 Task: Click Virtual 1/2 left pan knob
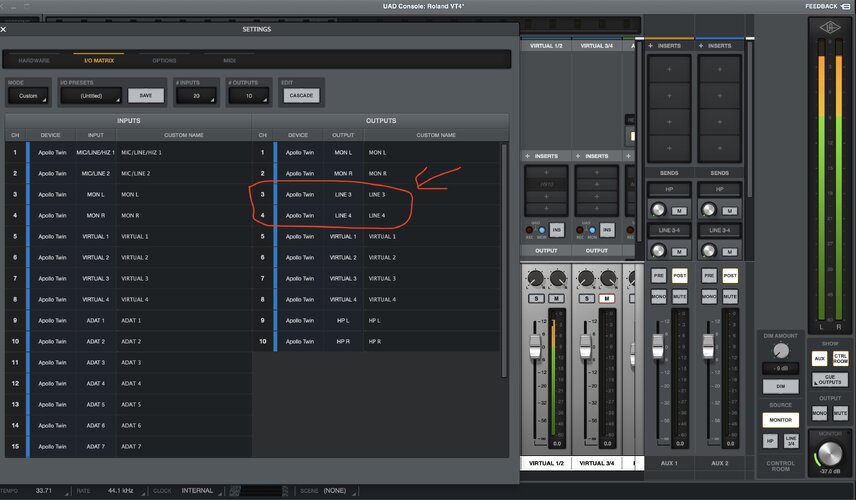pos(535,279)
